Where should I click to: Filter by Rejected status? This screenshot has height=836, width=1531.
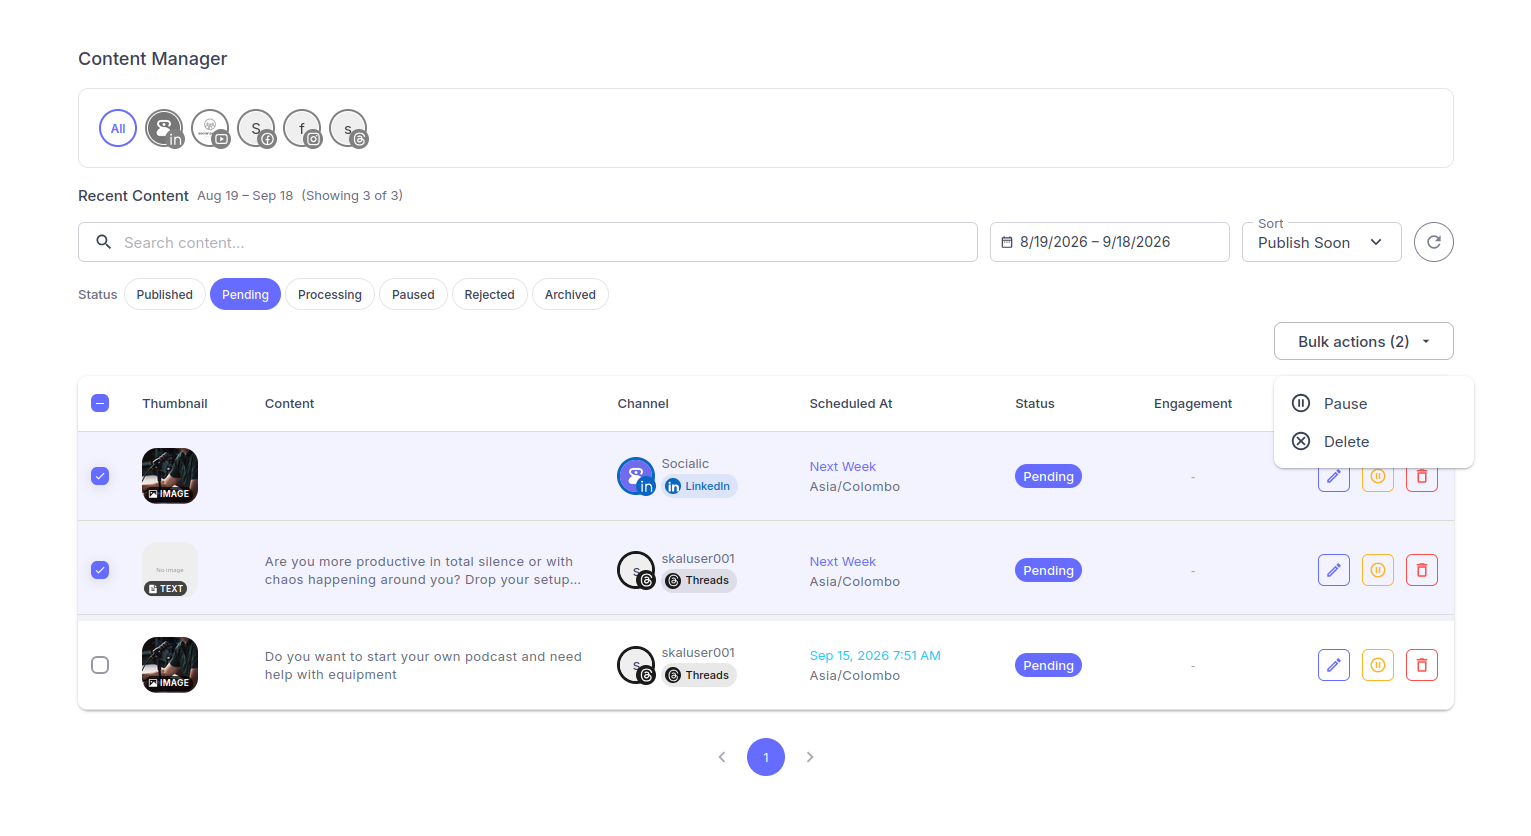pyautogui.click(x=490, y=294)
